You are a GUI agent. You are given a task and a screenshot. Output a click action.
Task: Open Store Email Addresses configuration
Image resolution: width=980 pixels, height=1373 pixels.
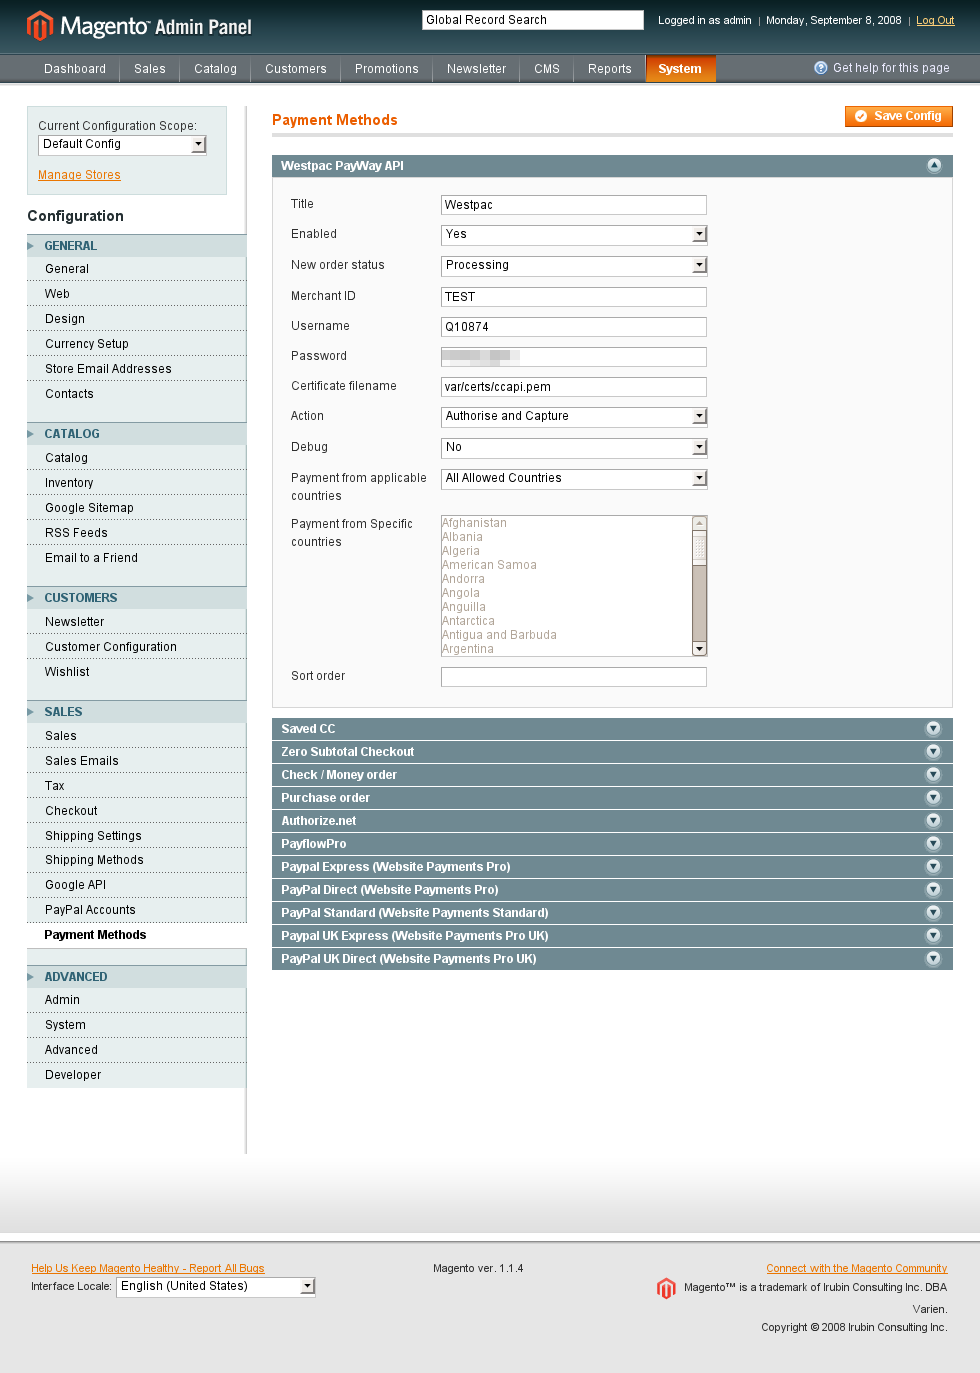pyautogui.click(x=108, y=369)
